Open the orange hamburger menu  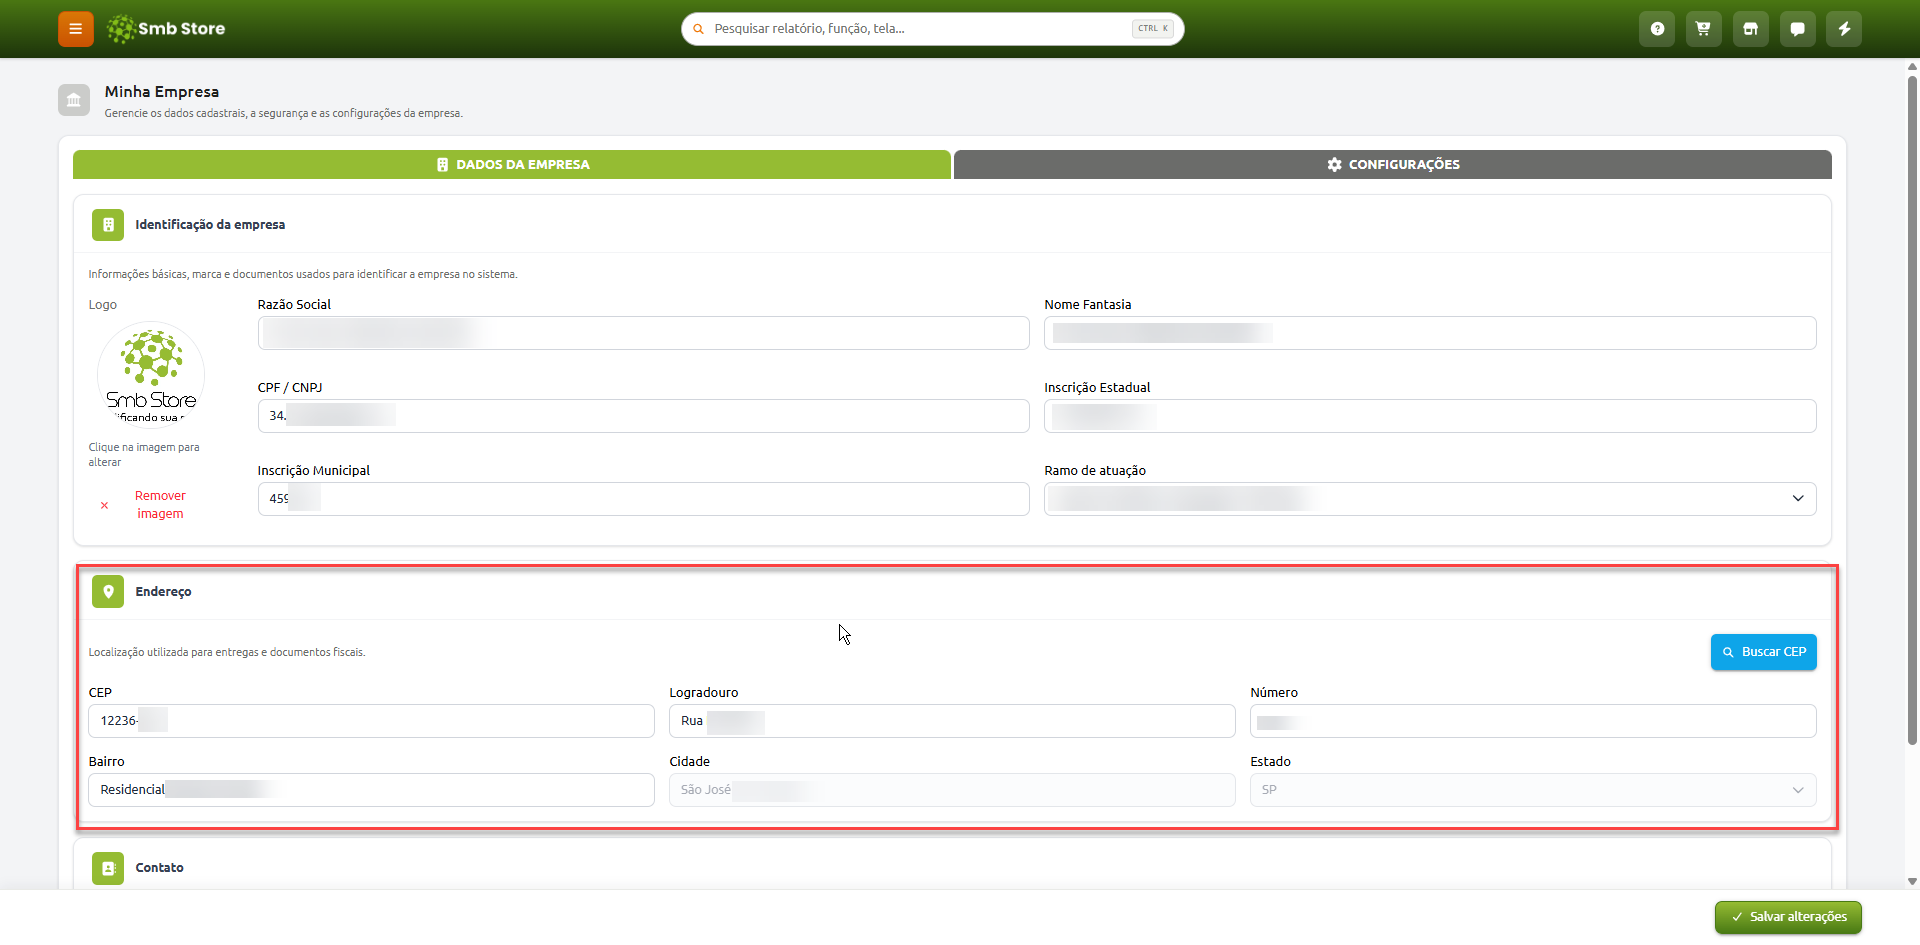tap(75, 29)
